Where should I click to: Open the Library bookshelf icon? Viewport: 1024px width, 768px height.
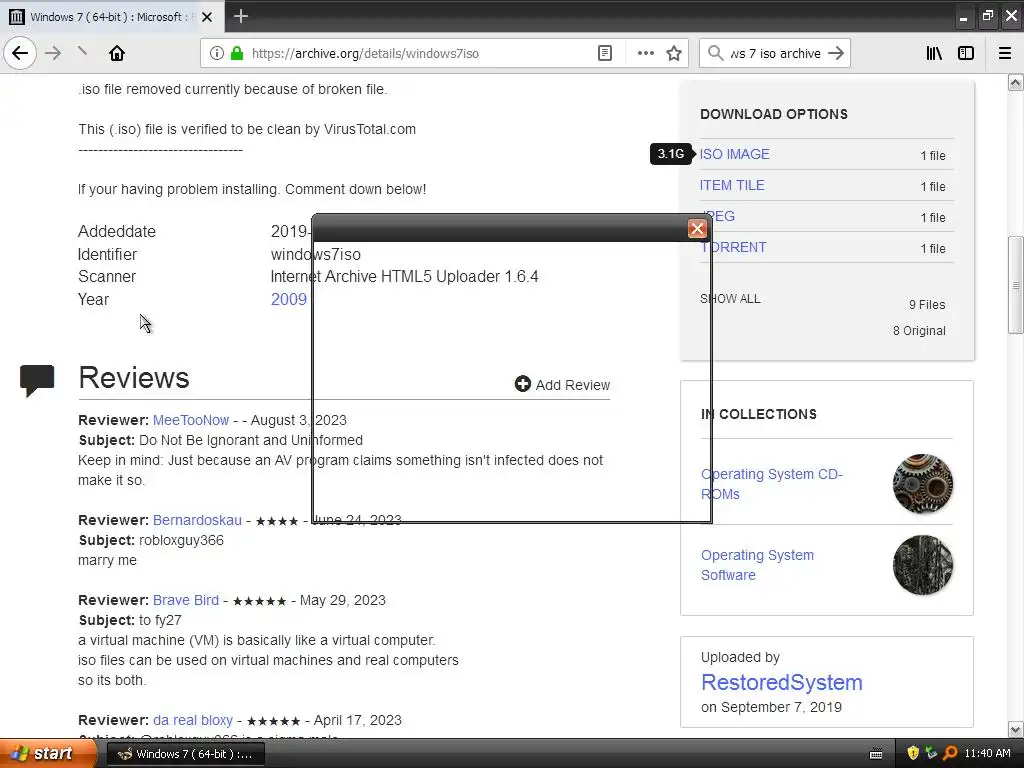click(x=934, y=53)
